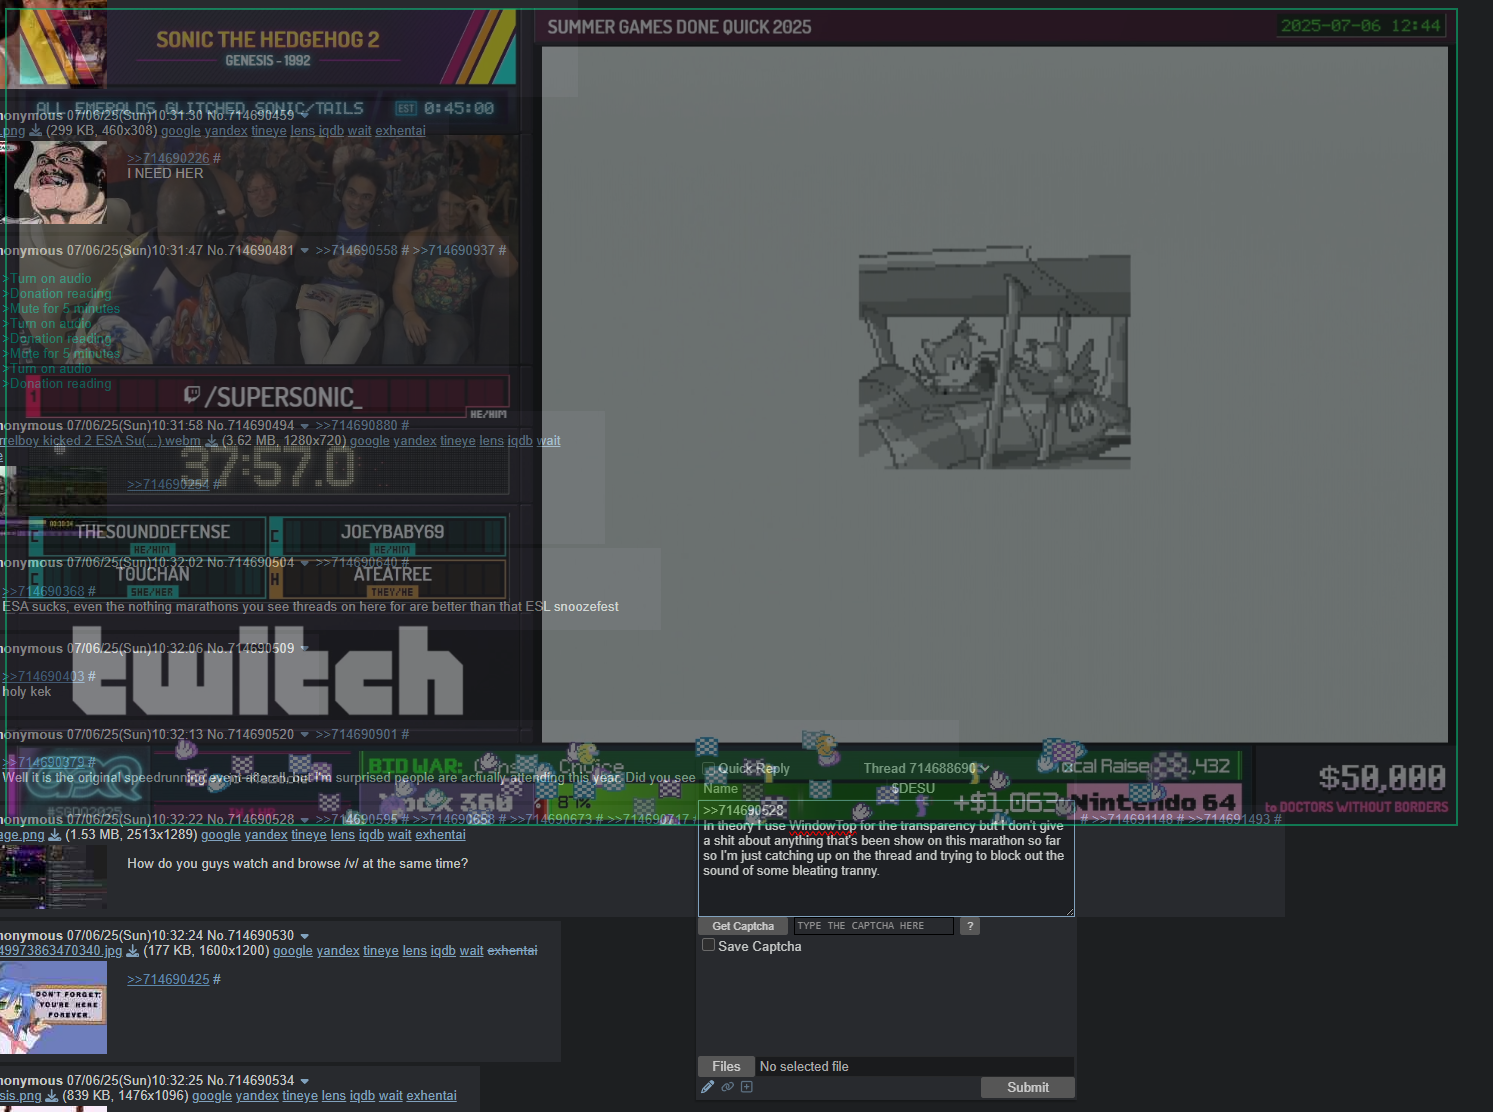Viewport: 1493px width, 1112px height.
Task: Open the 'kicked 2 ESA' webm file name link
Action: click(x=100, y=441)
